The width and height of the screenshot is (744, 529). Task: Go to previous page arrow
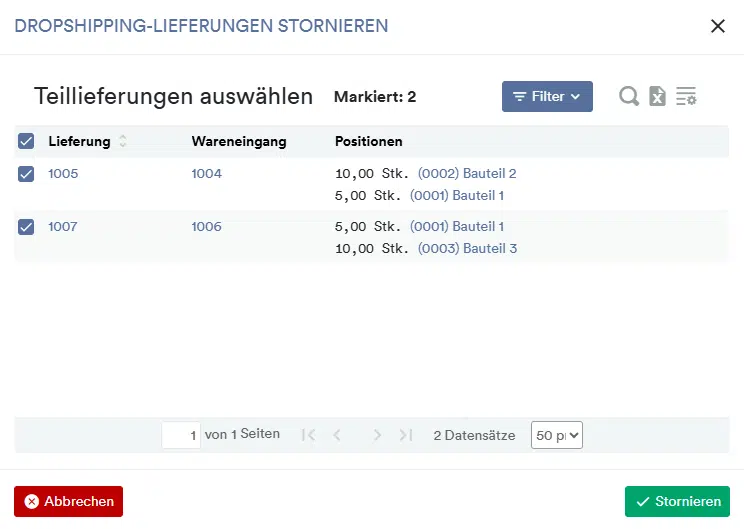[x=337, y=435]
